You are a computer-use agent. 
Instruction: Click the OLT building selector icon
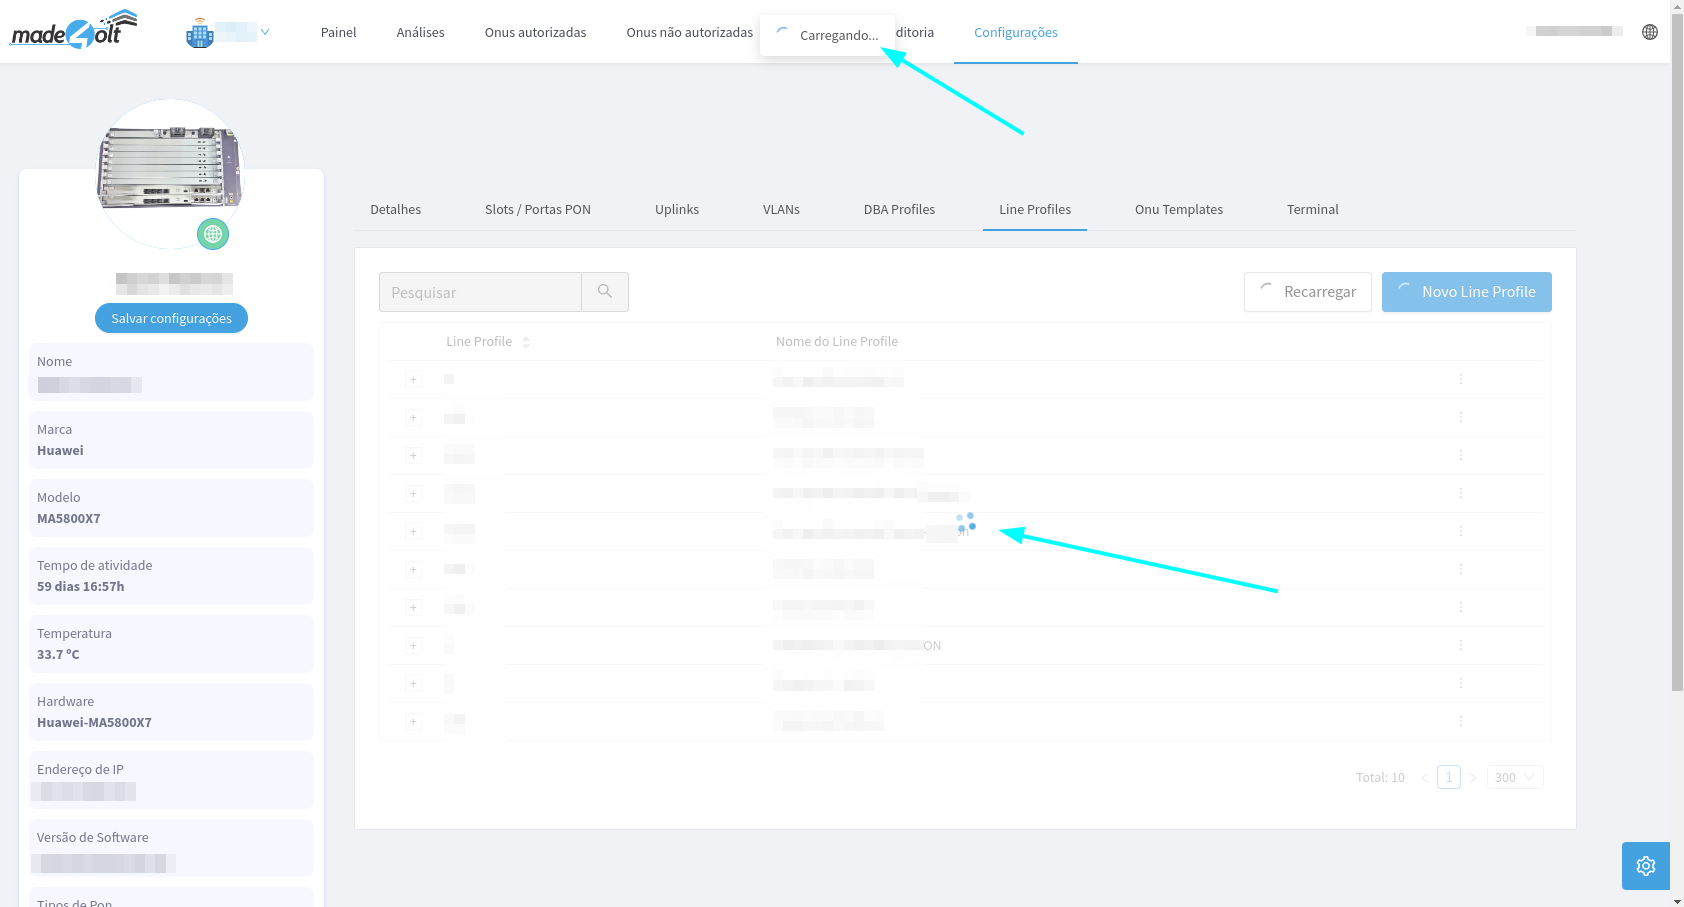[200, 34]
